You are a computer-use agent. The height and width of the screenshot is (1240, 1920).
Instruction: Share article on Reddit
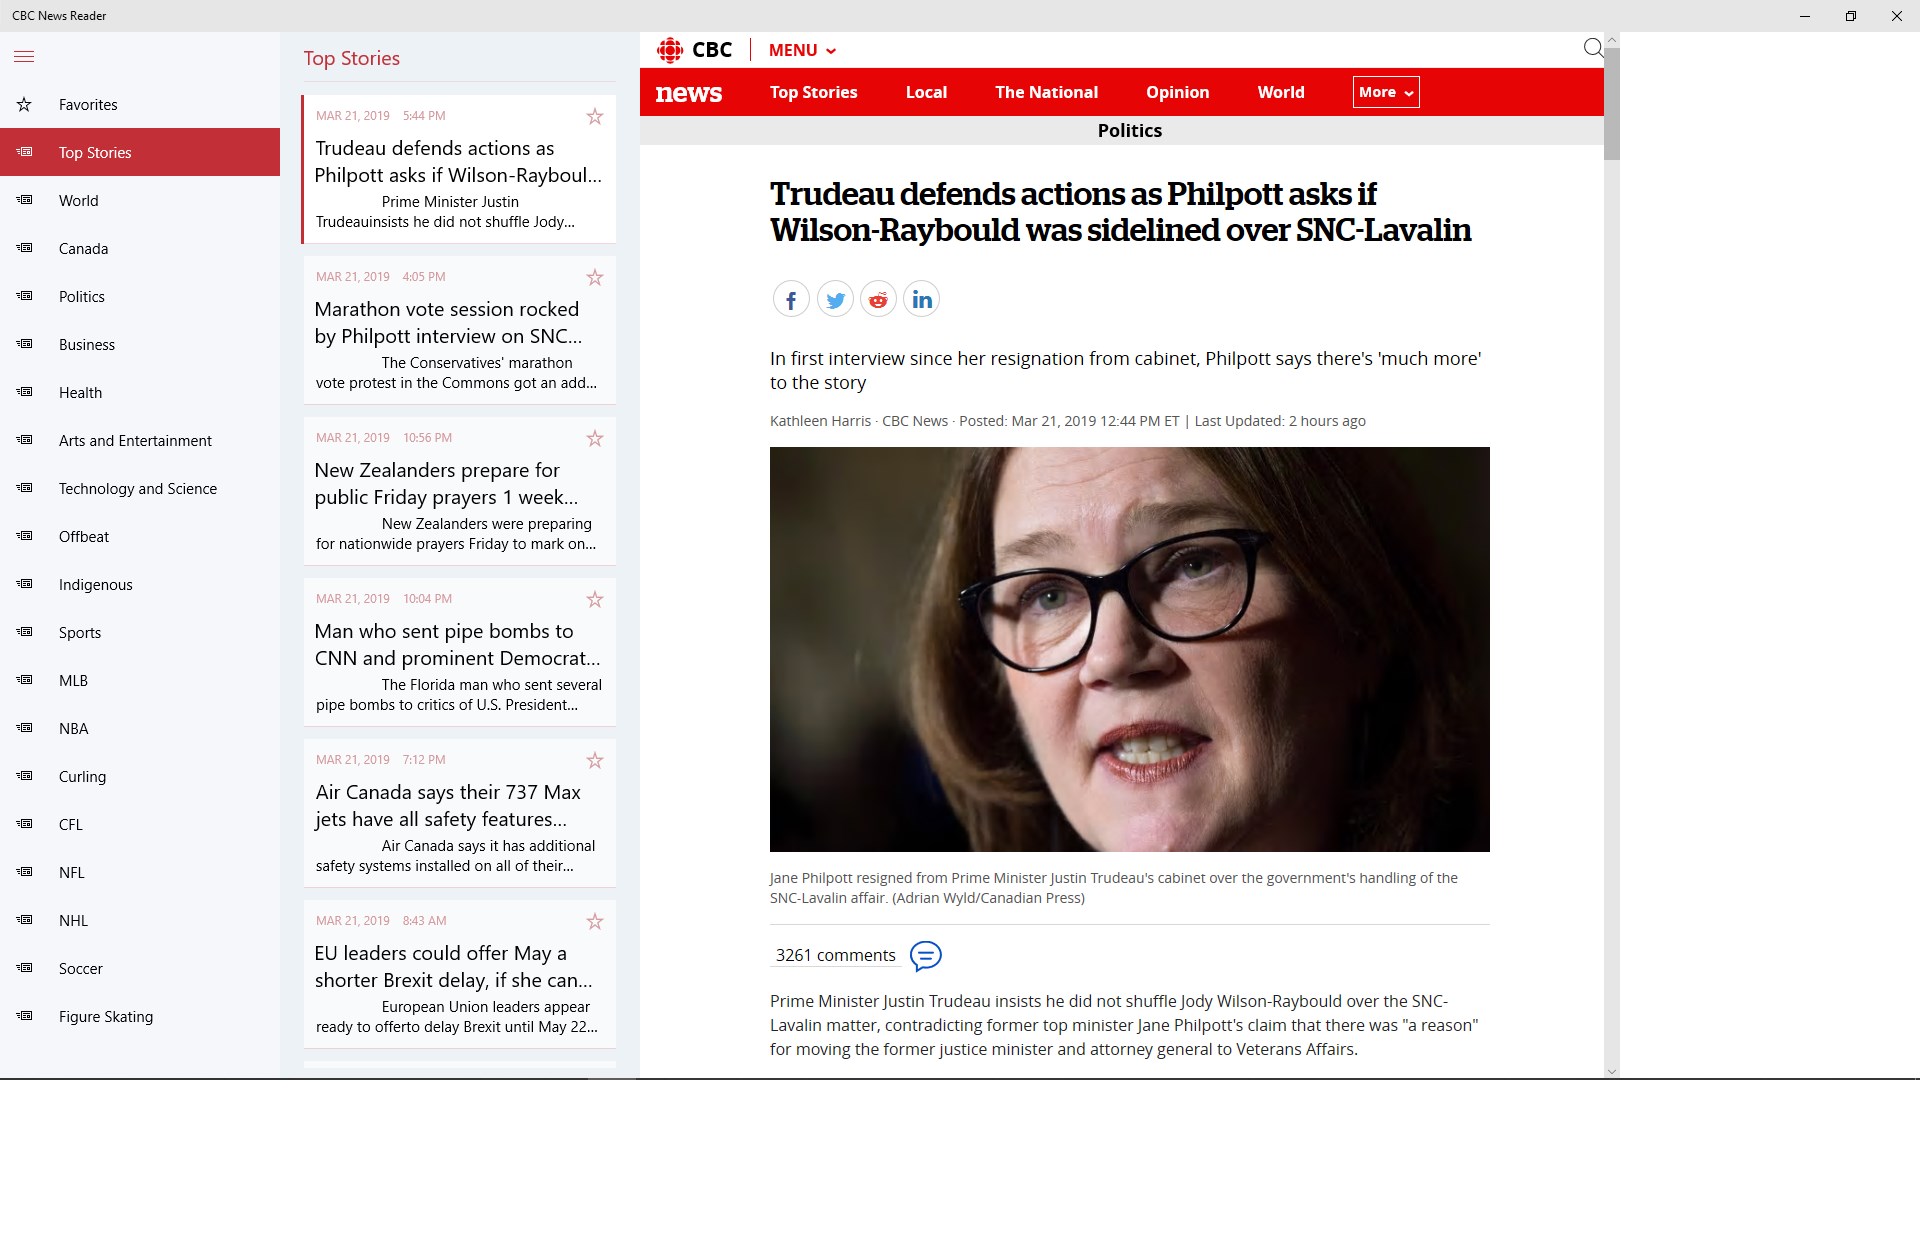(878, 299)
